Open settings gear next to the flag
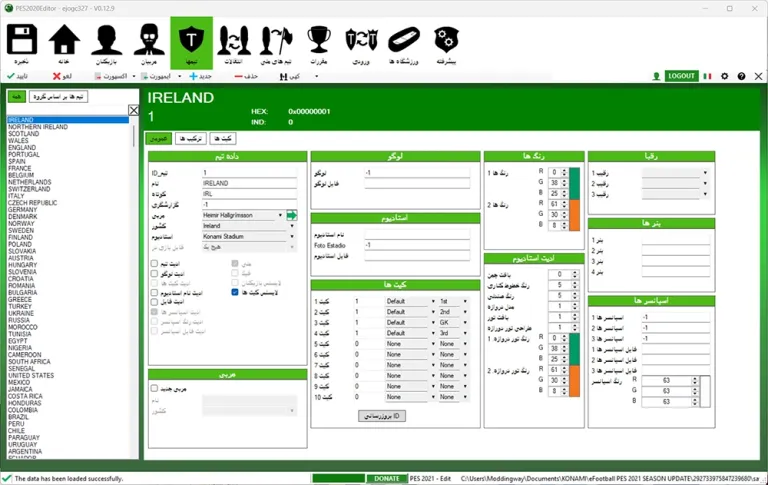768x485 pixels. [x=724, y=76]
